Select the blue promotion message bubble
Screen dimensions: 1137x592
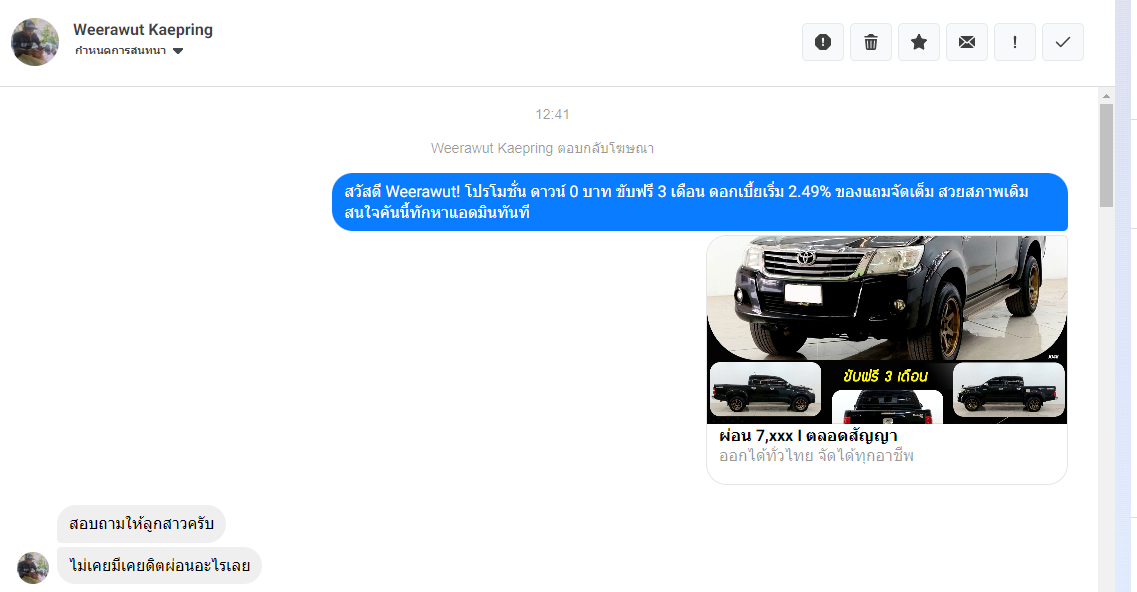pos(700,202)
